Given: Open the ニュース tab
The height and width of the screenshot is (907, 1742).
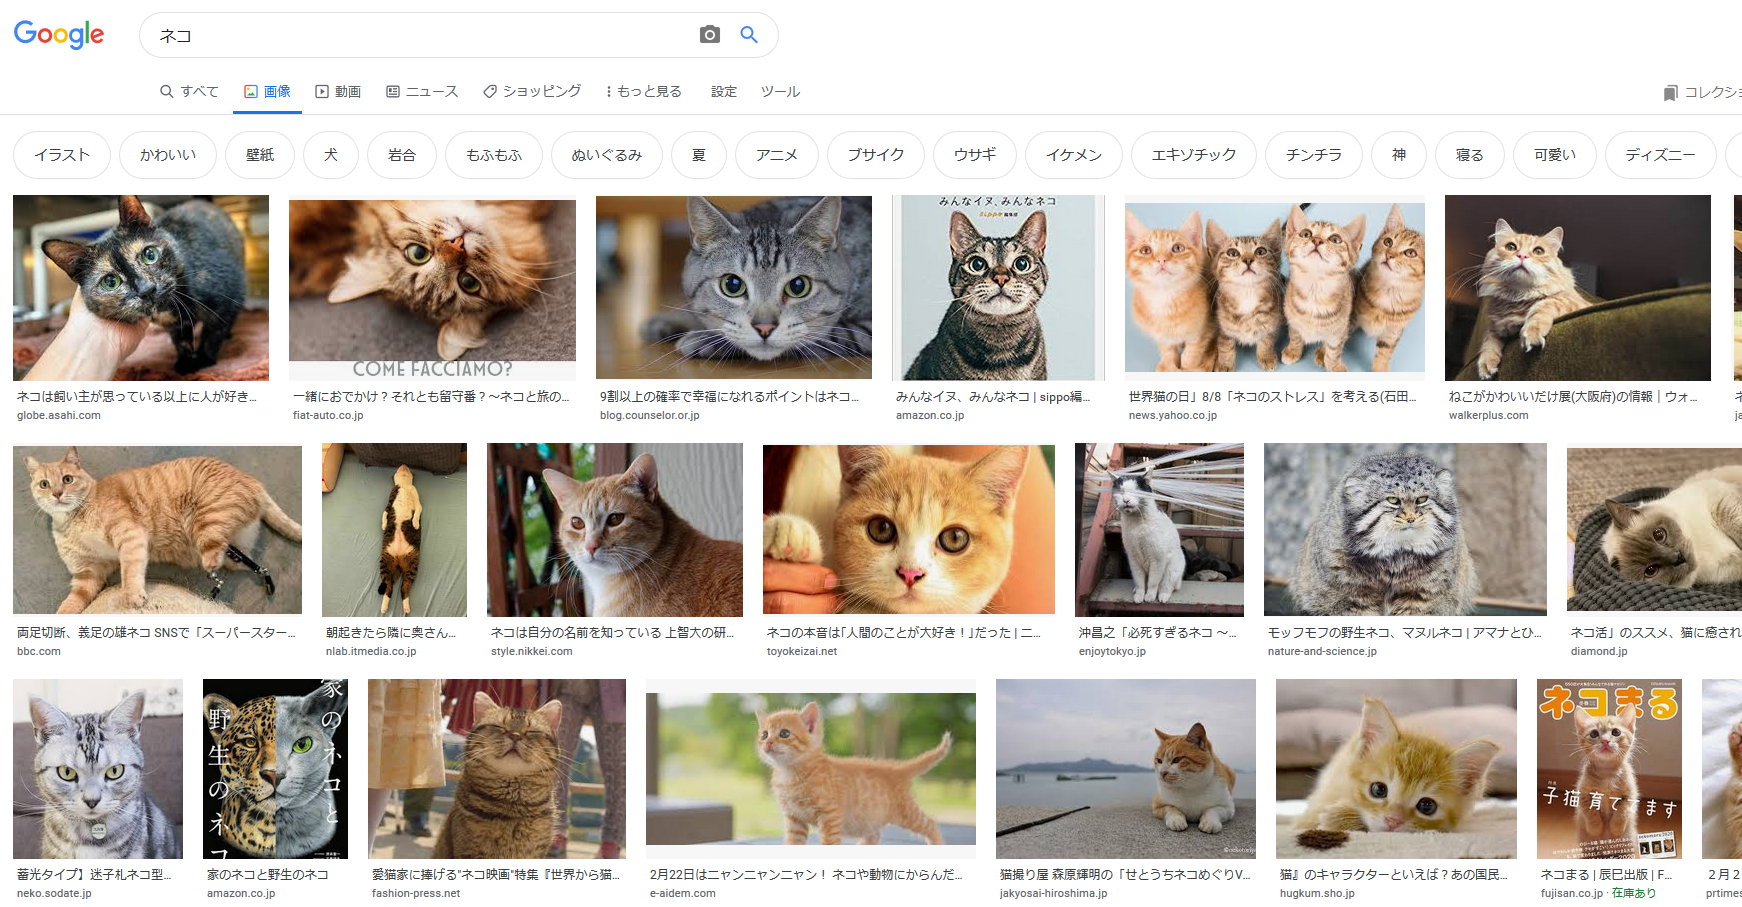Looking at the screenshot, I should (x=422, y=91).
